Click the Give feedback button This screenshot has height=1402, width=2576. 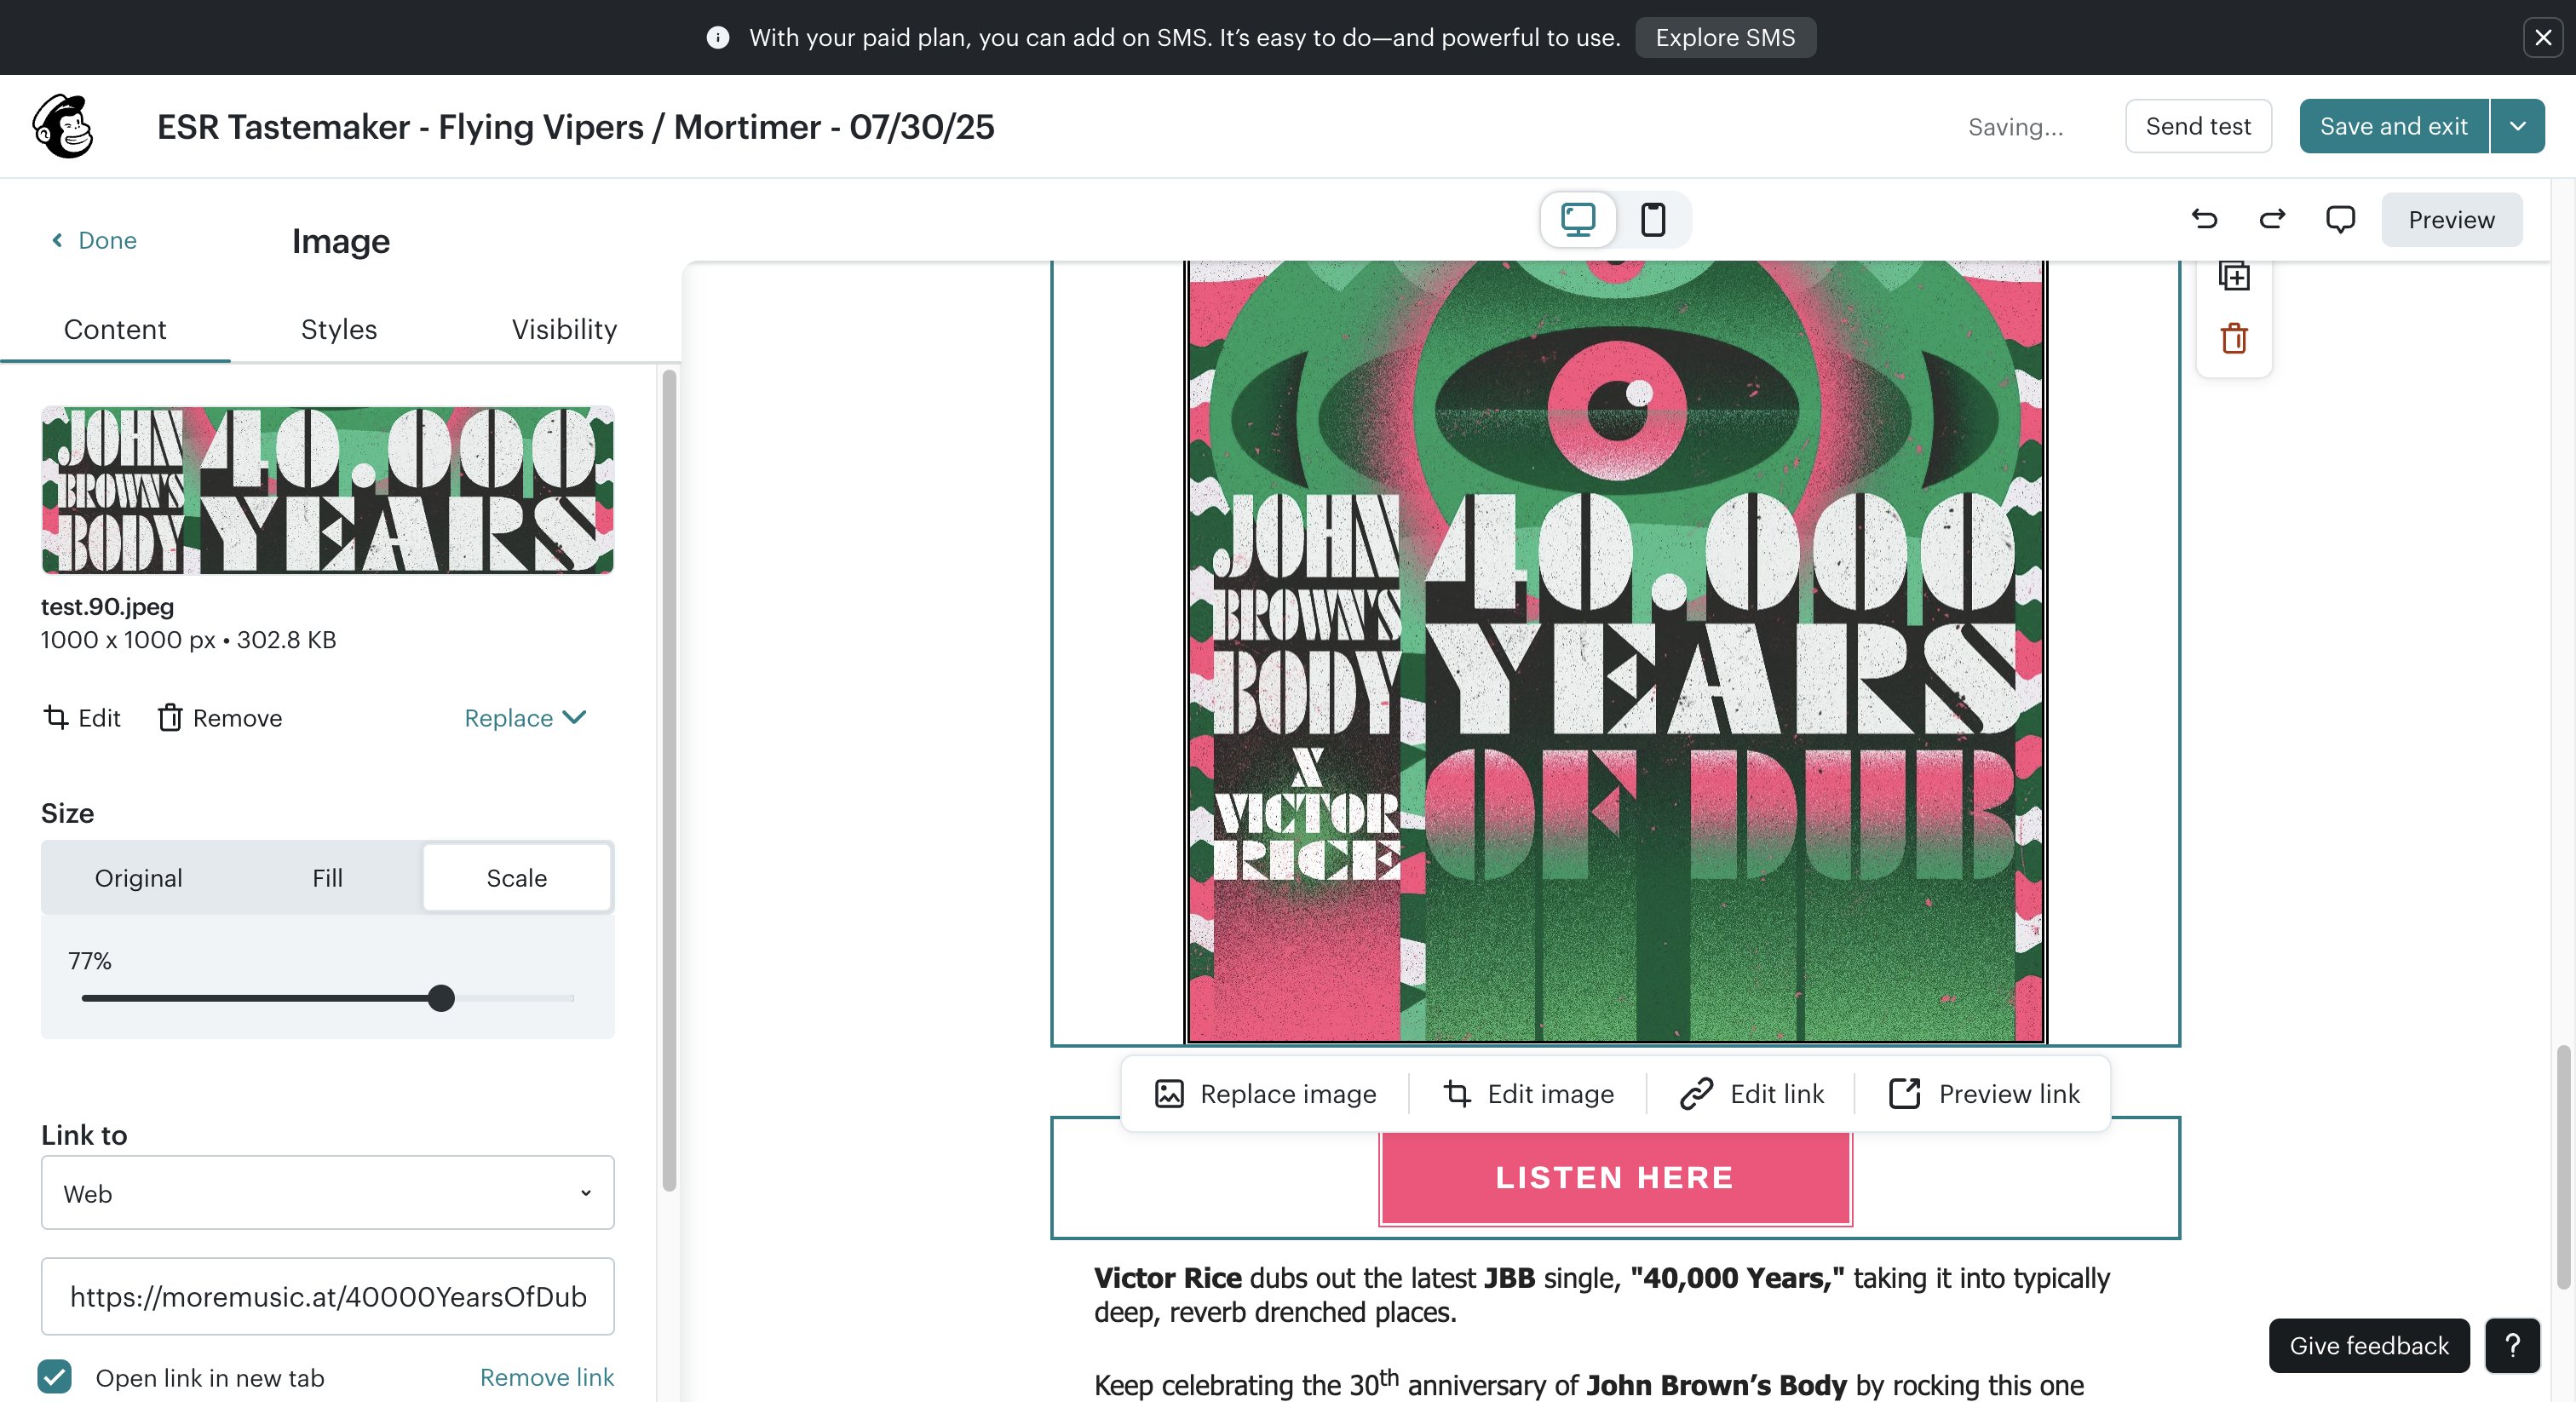coord(2369,1345)
